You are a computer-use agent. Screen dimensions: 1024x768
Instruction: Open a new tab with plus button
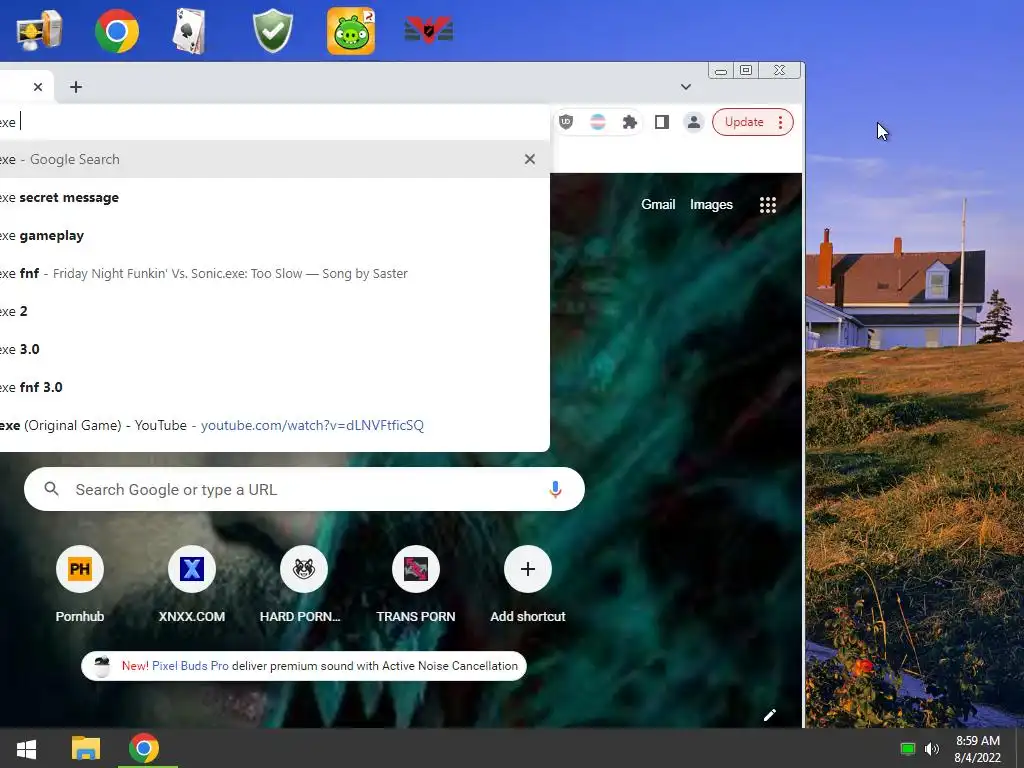coord(76,87)
